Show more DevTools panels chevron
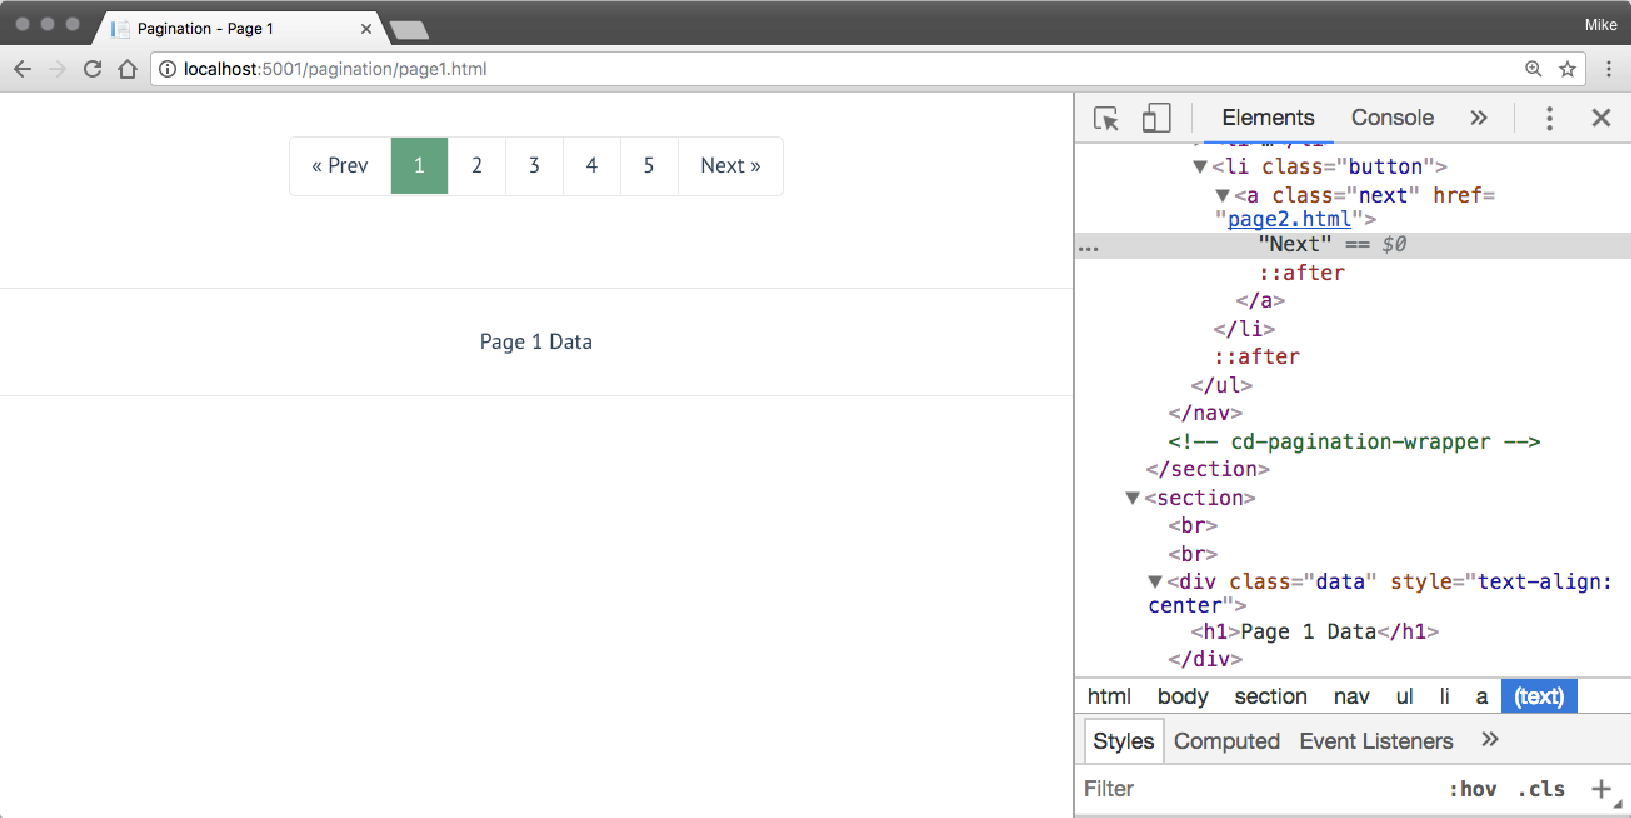 pos(1478,118)
